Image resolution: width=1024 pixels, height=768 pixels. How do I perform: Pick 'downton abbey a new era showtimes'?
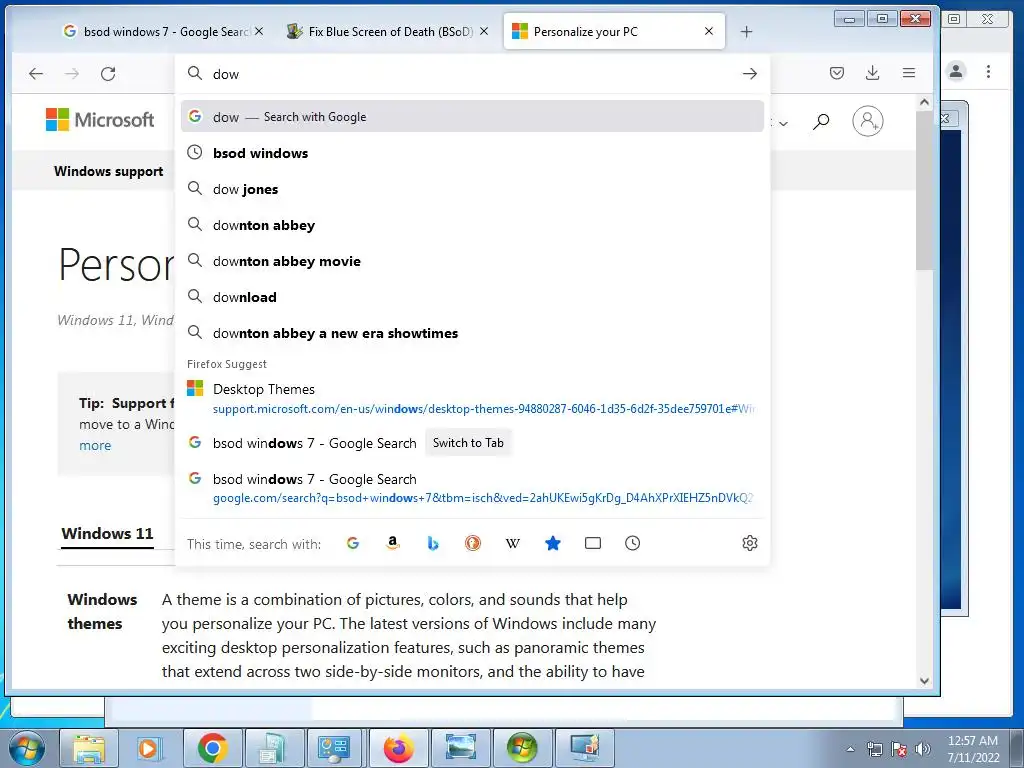point(472,332)
